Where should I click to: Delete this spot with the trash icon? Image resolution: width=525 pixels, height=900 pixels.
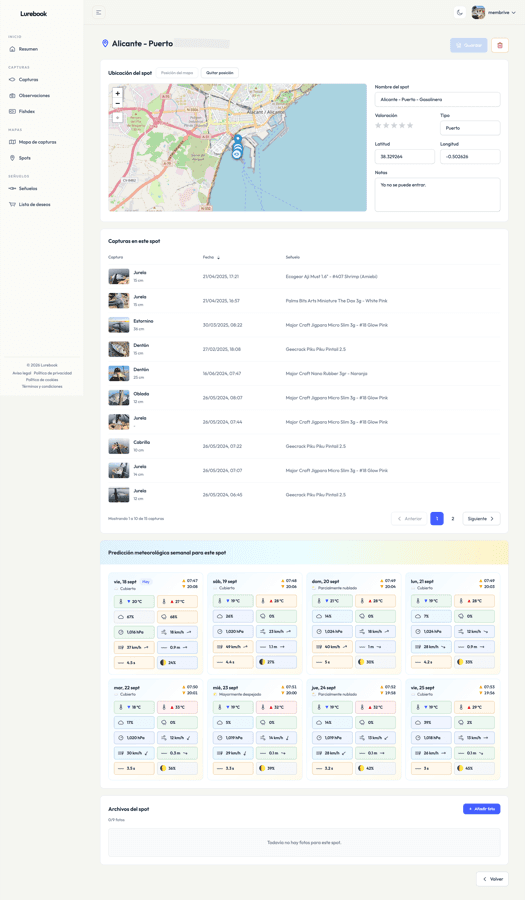[x=500, y=45]
